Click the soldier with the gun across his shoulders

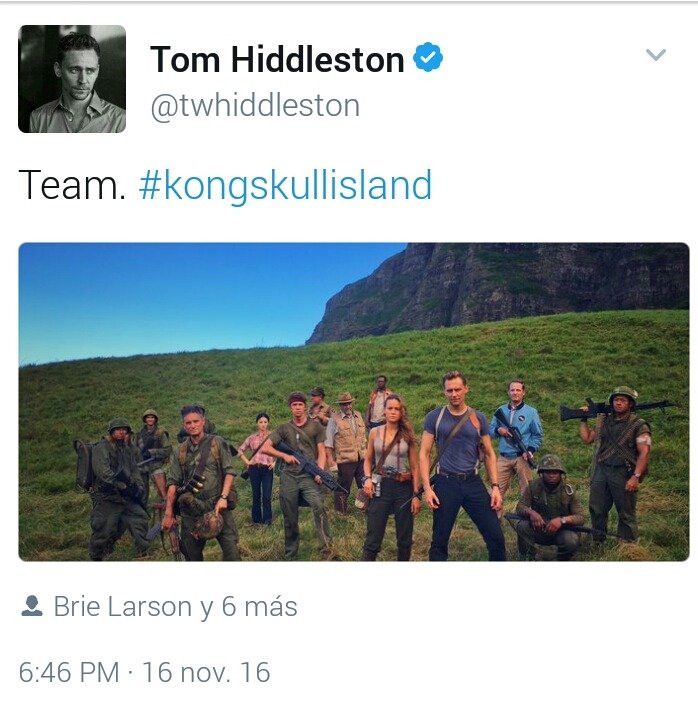point(620,462)
